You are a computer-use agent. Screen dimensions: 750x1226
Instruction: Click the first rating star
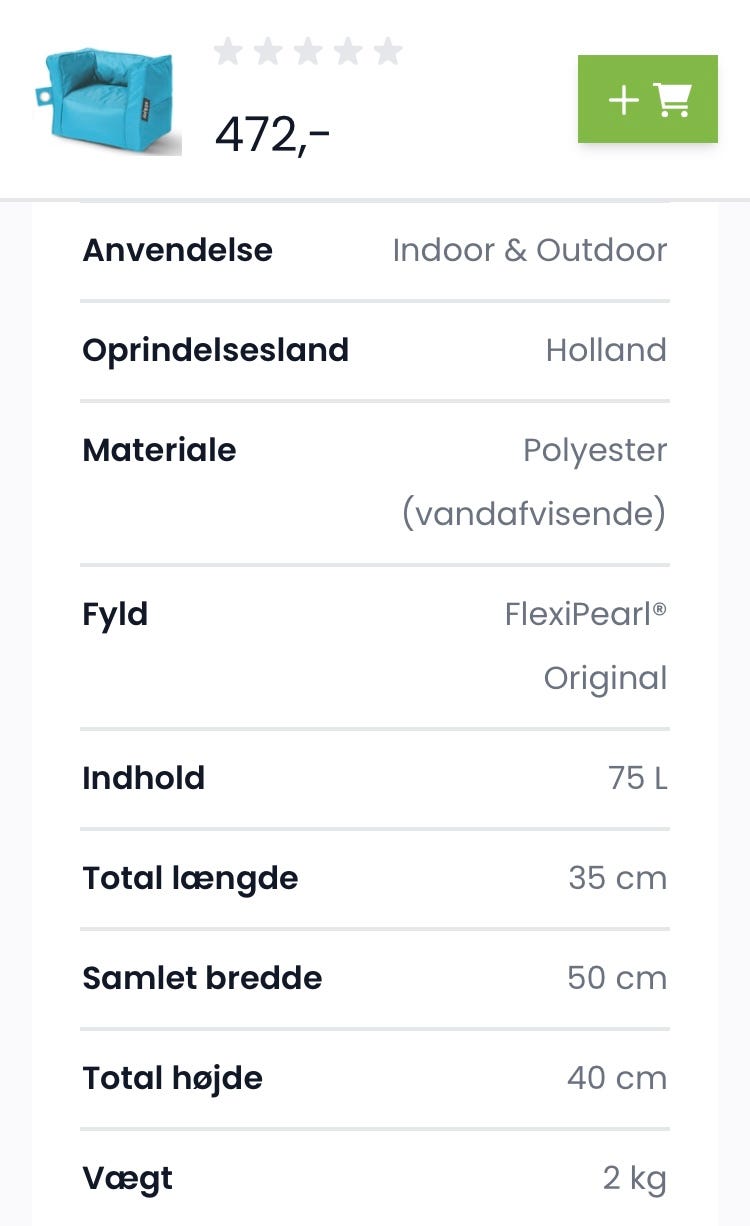(x=228, y=51)
